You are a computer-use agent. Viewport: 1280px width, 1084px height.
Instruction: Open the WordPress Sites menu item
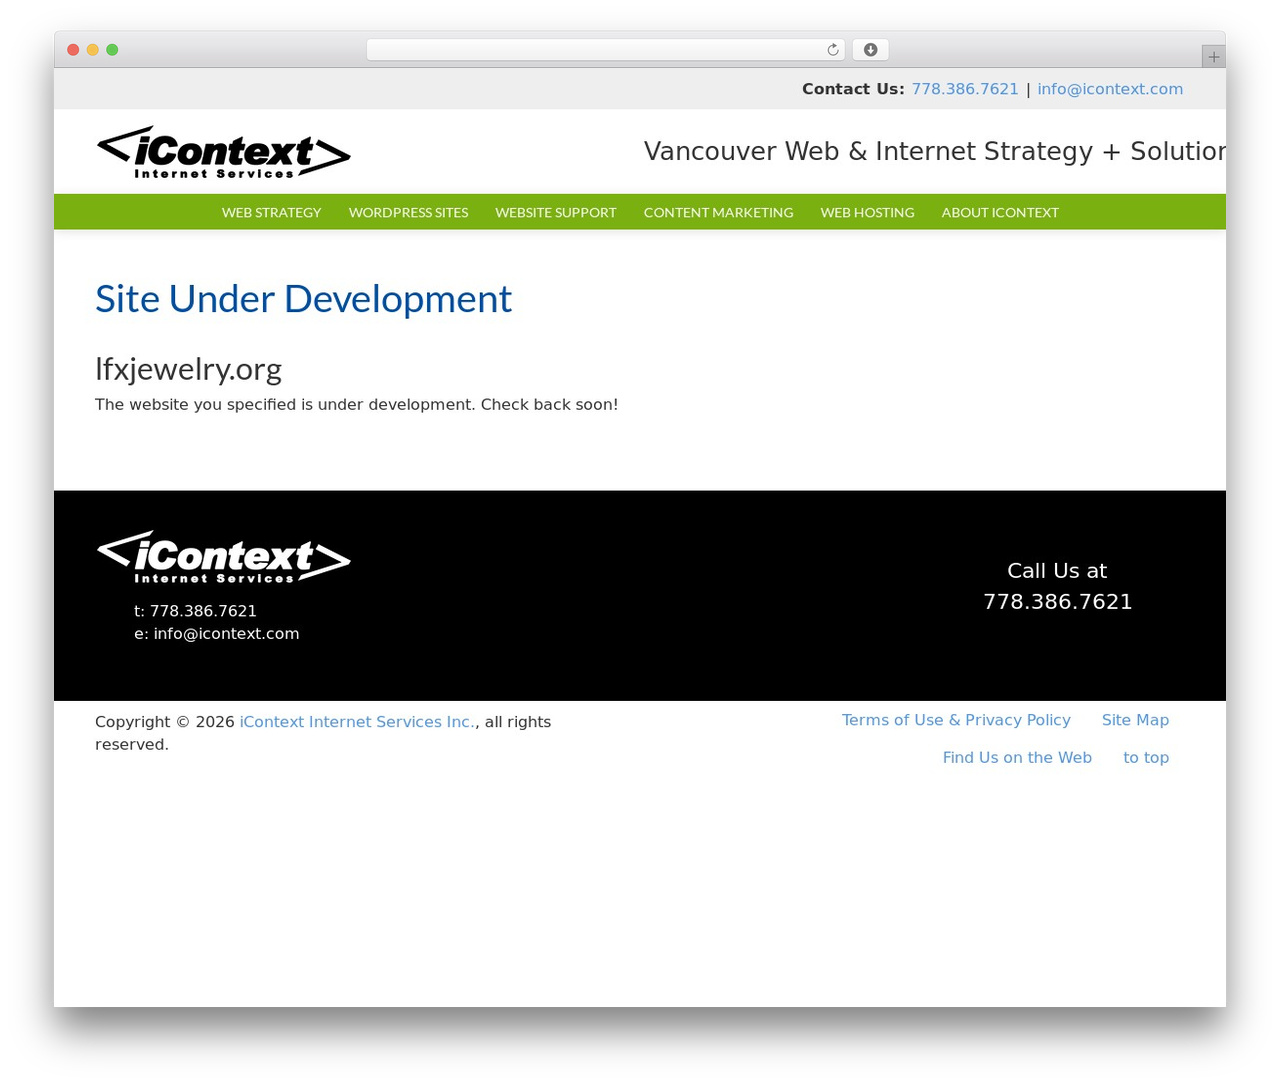pos(408,212)
